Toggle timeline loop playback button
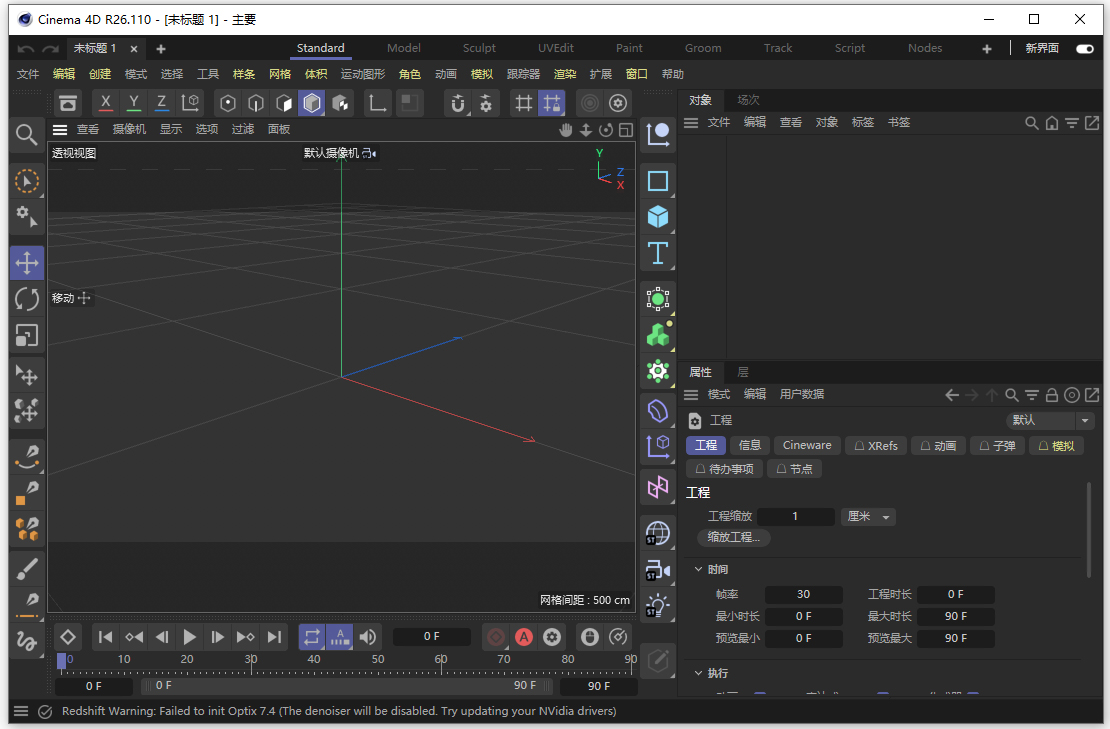Viewport: 1110px width, 729px height. [312, 637]
